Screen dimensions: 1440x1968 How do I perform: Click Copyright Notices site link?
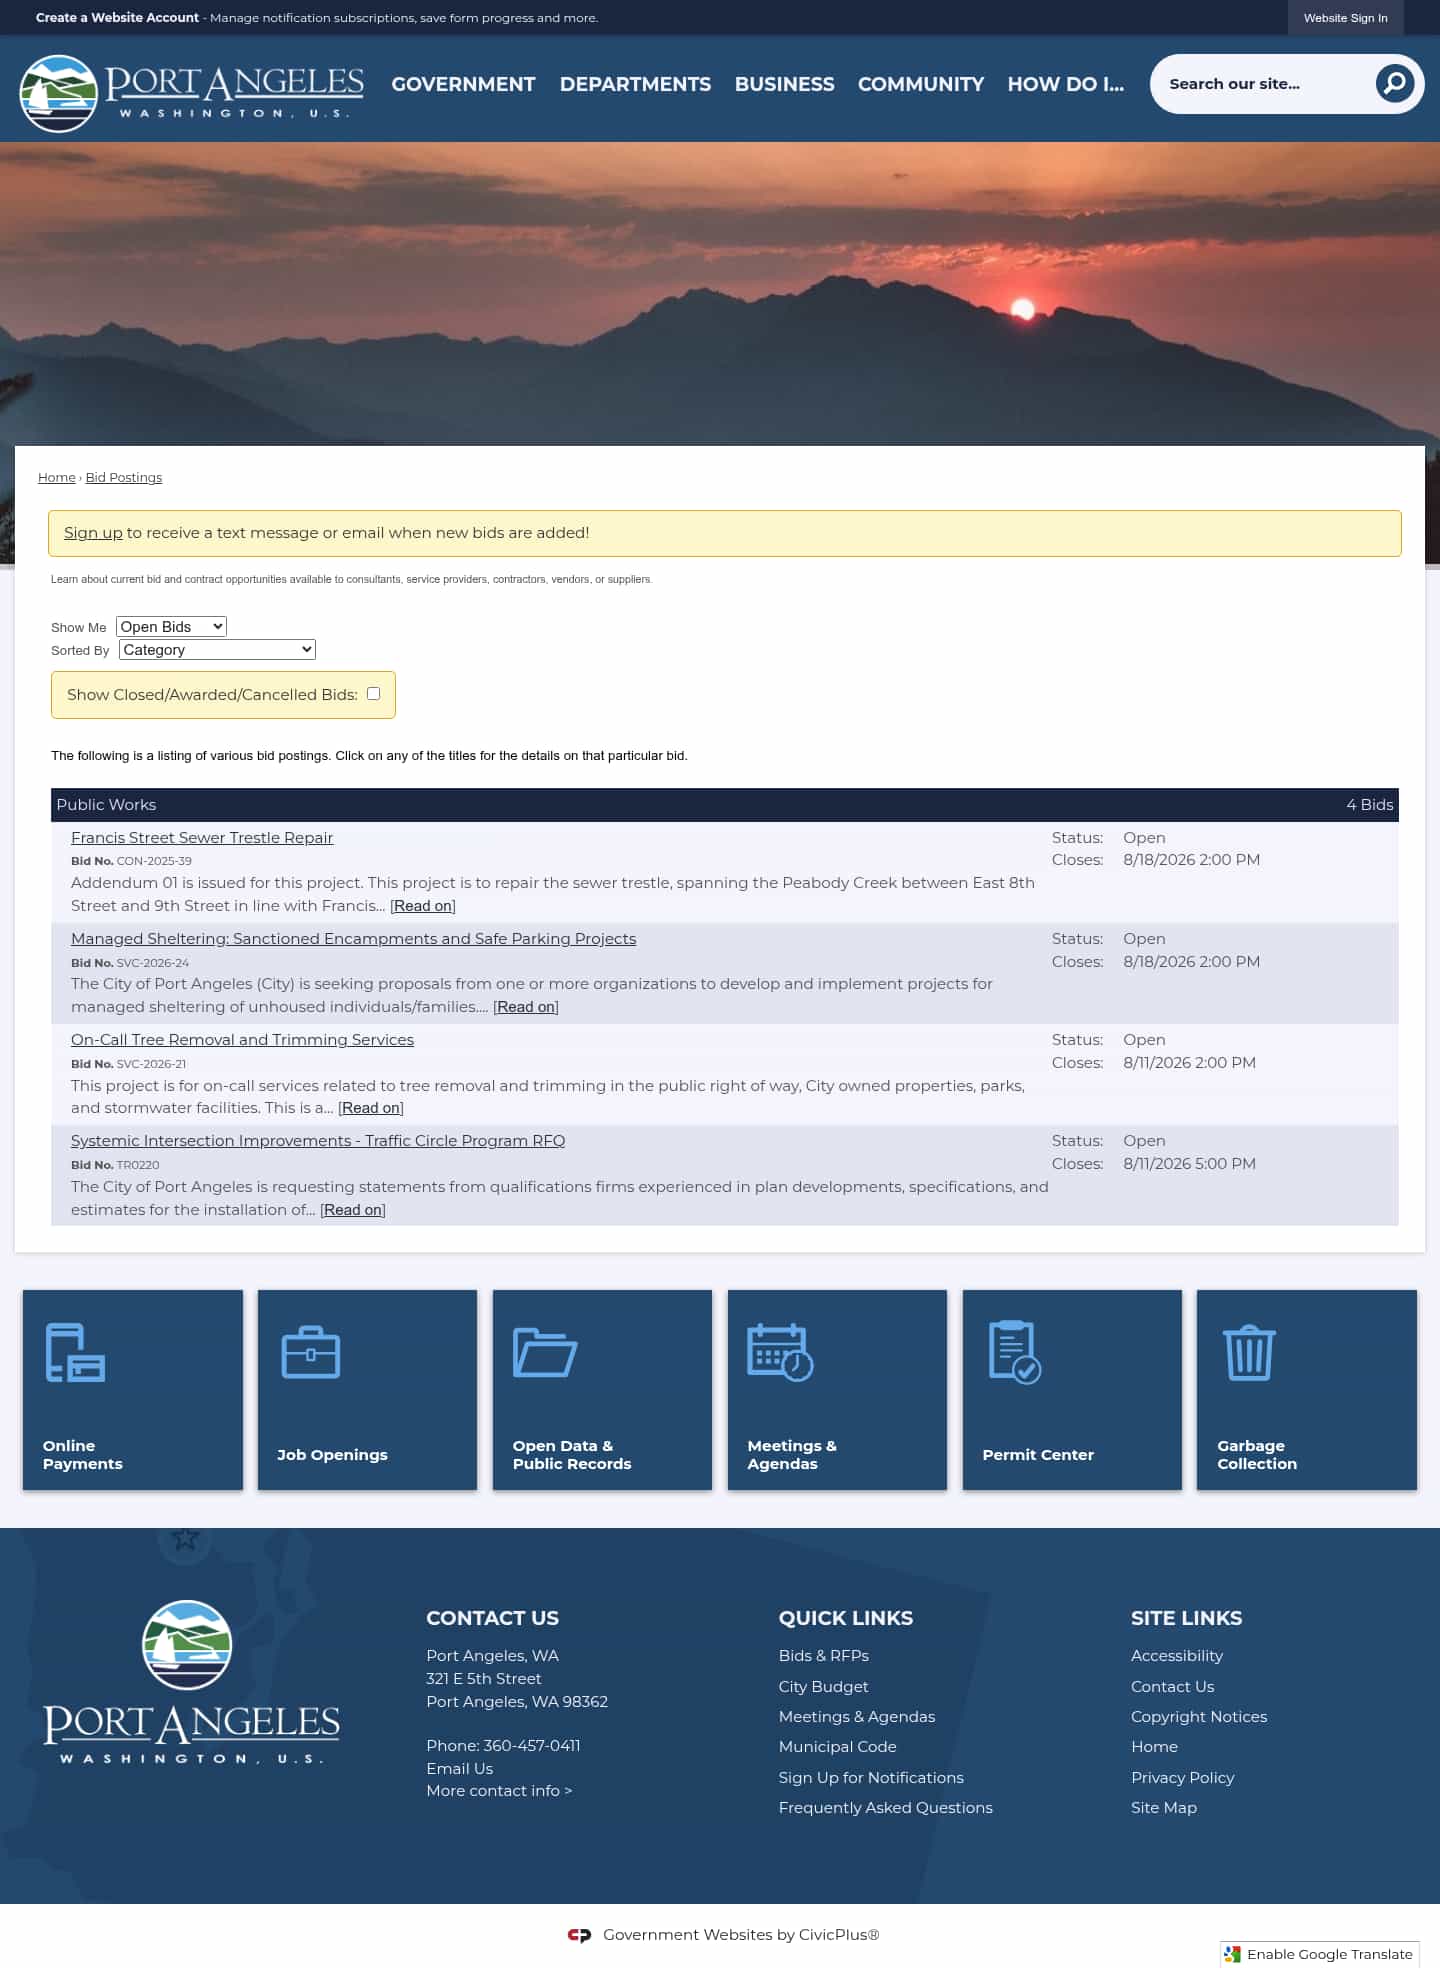1199,1716
